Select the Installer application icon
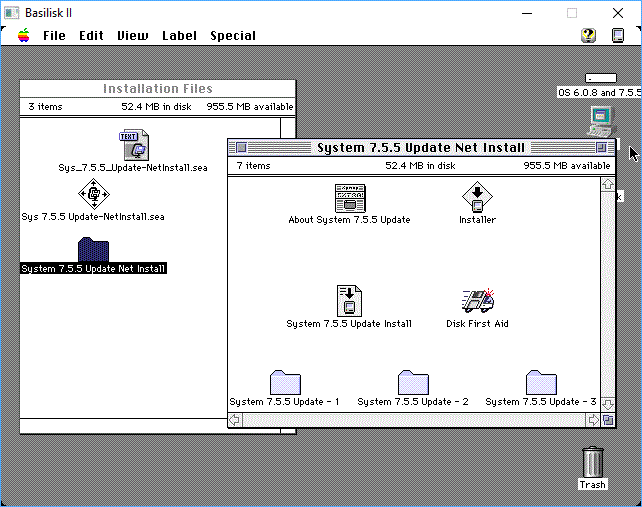This screenshot has height=507, width=642. point(477,197)
